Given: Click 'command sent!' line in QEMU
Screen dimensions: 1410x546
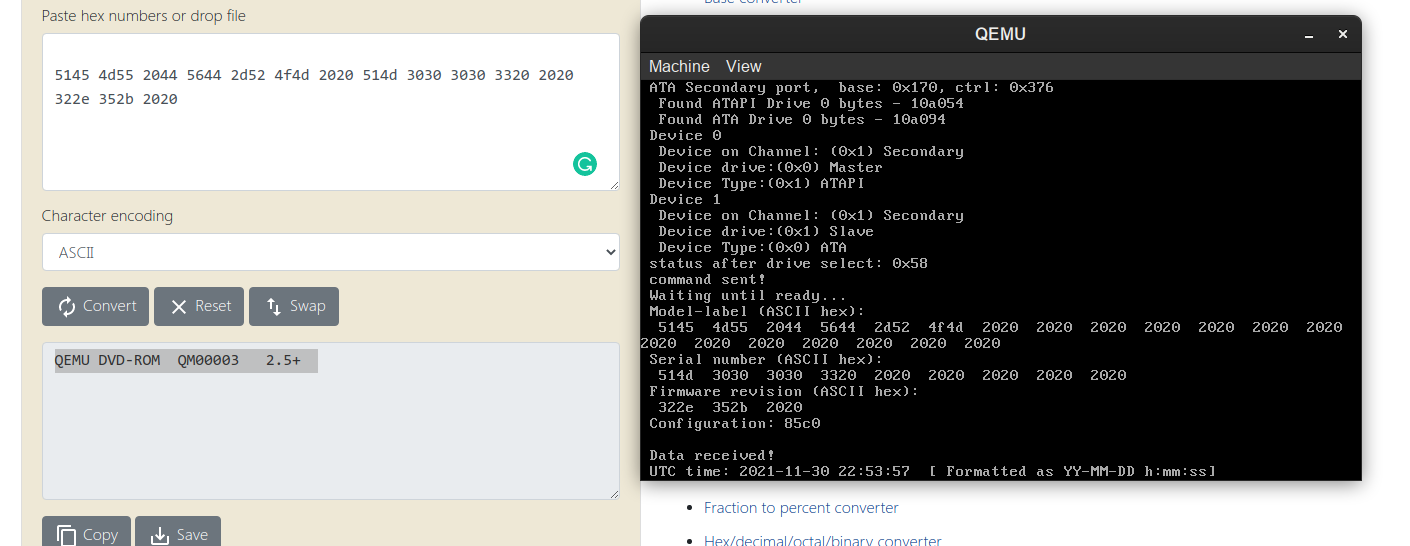Looking at the screenshot, I should click(708, 279).
